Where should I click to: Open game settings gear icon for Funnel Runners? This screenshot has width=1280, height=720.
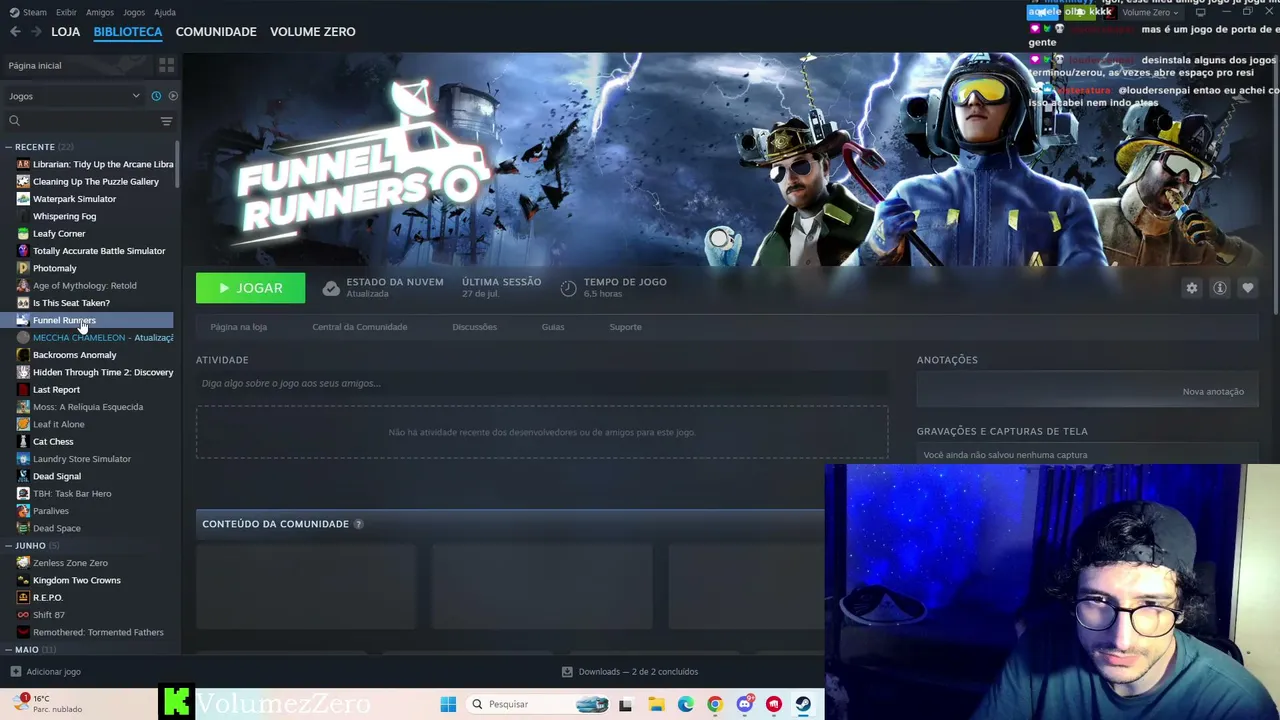click(x=1191, y=288)
